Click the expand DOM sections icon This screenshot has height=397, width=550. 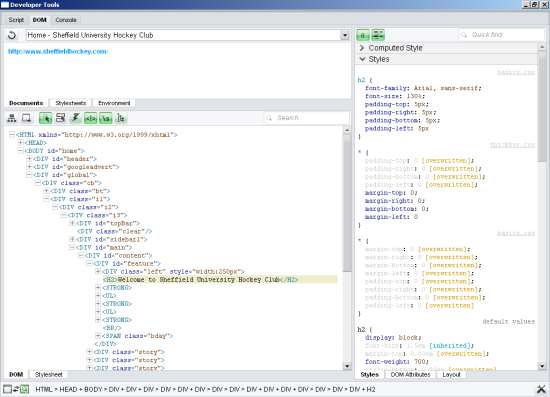[x=60, y=118]
